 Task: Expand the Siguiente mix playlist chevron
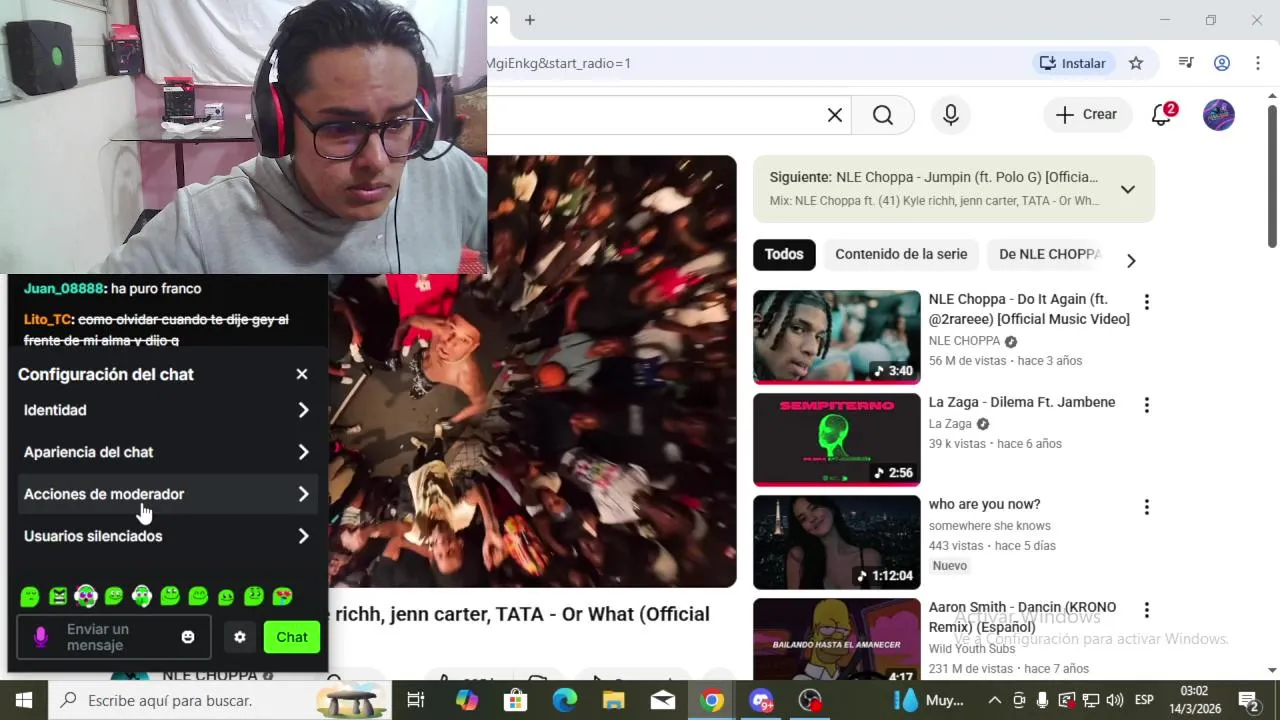1128,189
